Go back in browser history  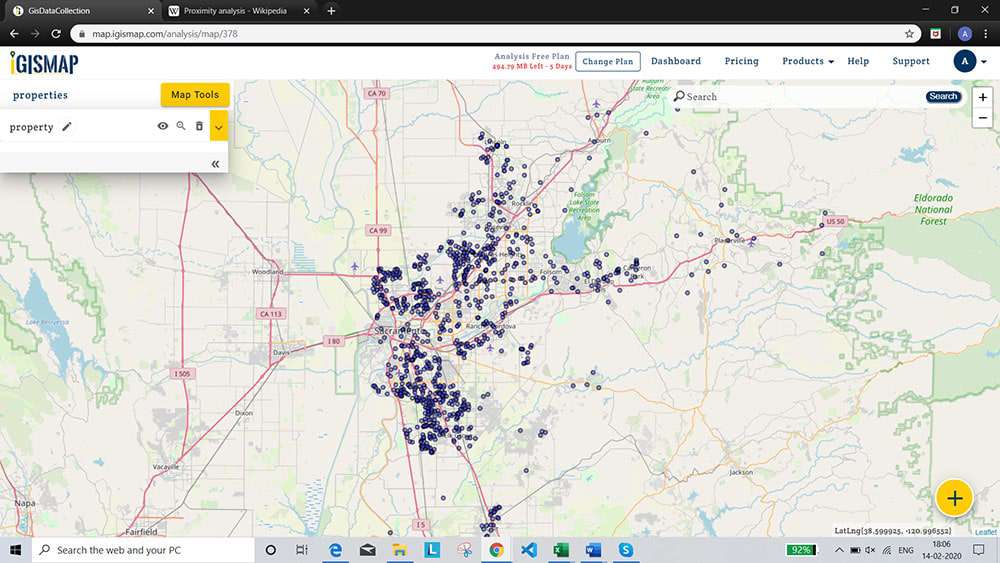click(x=14, y=34)
